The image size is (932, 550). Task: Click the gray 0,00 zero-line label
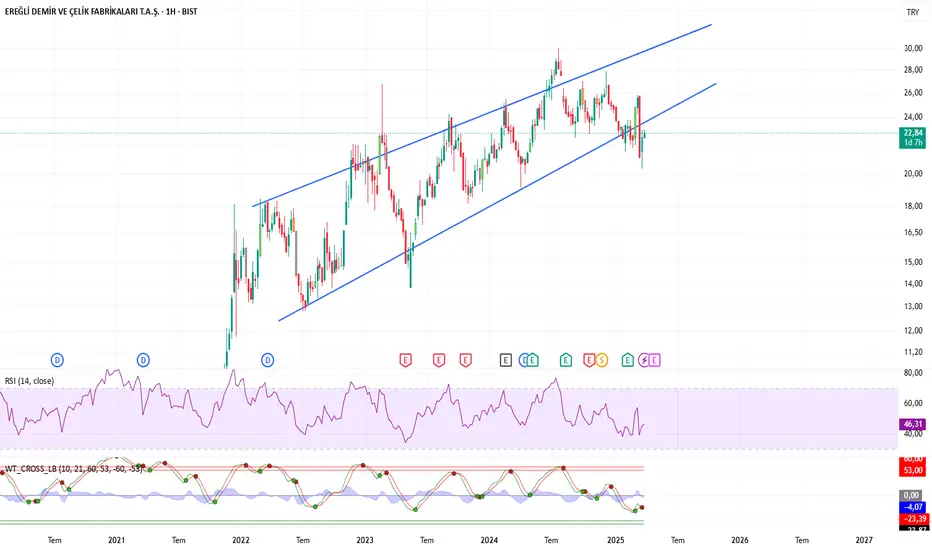coord(912,495)
